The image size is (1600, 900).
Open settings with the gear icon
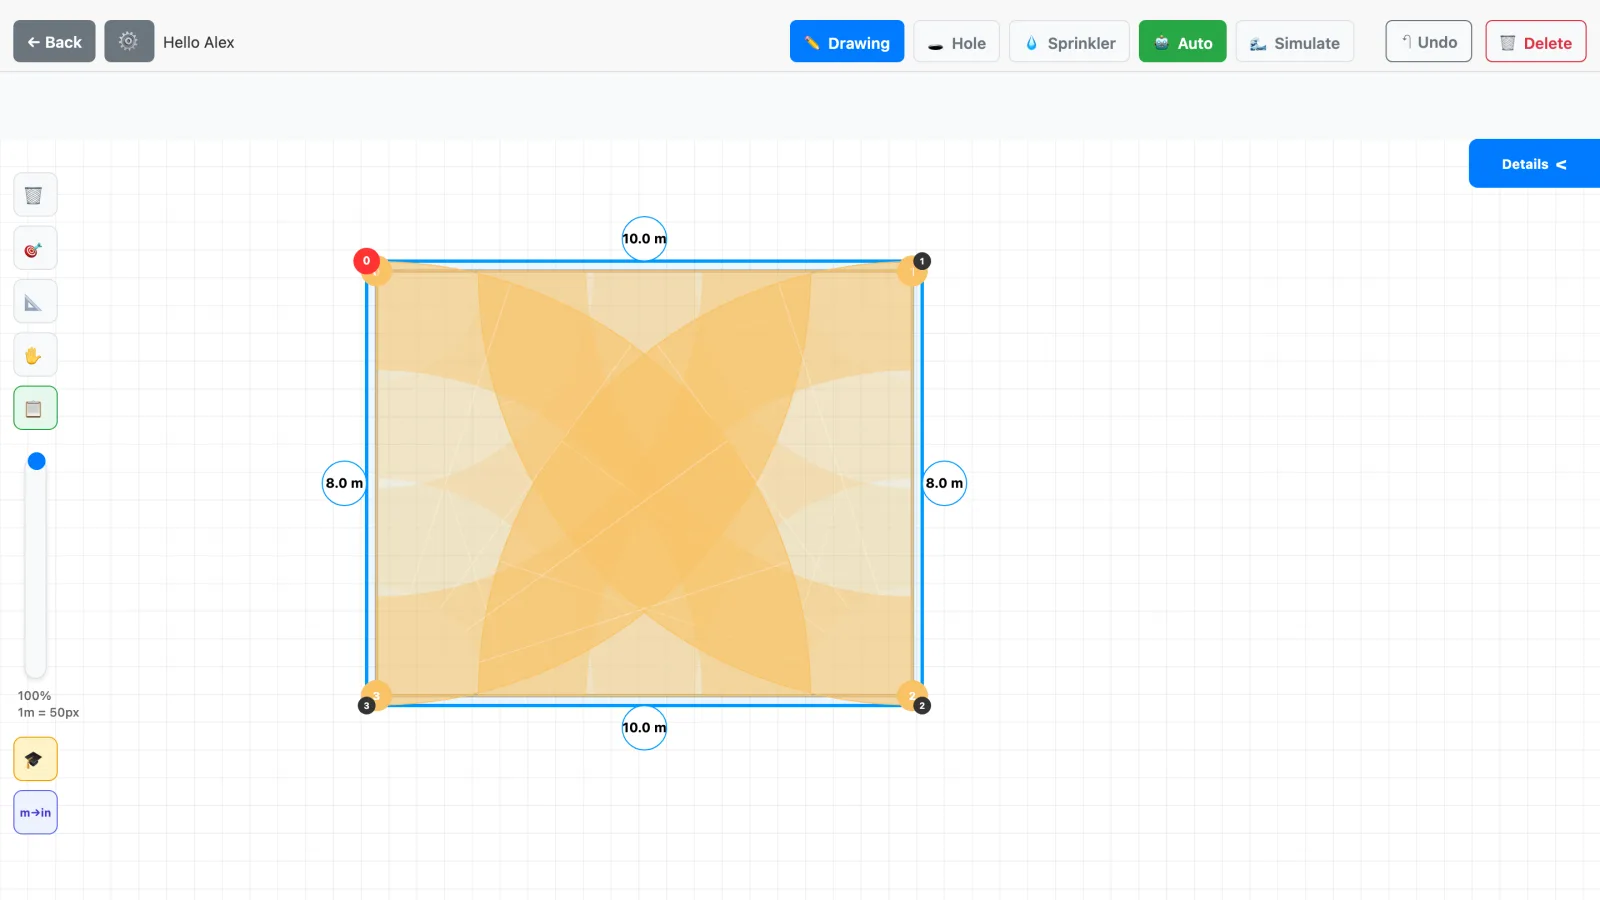(129, 41)
